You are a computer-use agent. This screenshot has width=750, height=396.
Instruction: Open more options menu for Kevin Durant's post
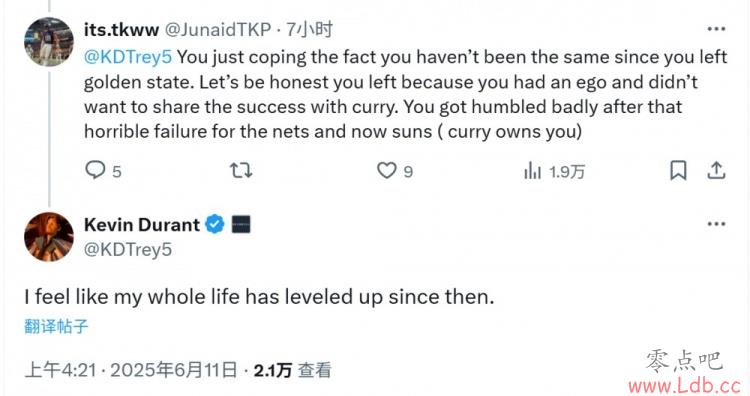[716, 224]
